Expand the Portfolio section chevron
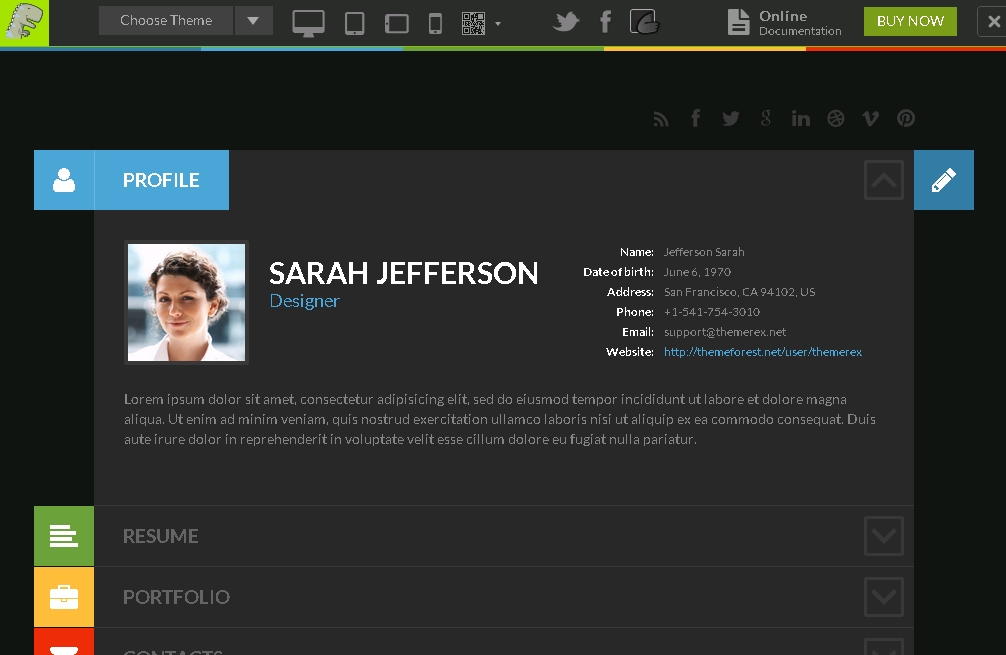The width and height of the screenshot is (1006, 655). (883, 597)
